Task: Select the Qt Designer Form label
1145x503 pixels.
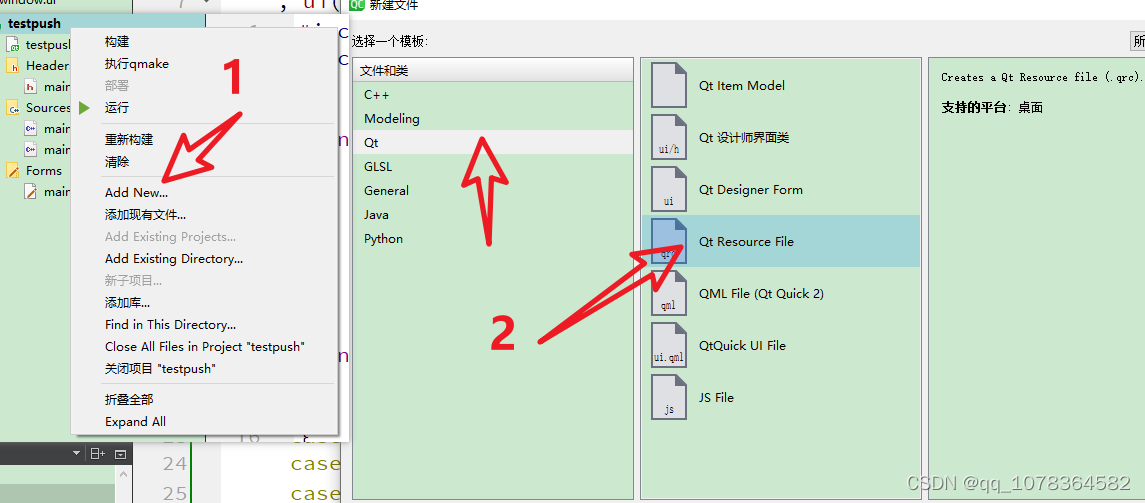Action: [x=751, y=190]
